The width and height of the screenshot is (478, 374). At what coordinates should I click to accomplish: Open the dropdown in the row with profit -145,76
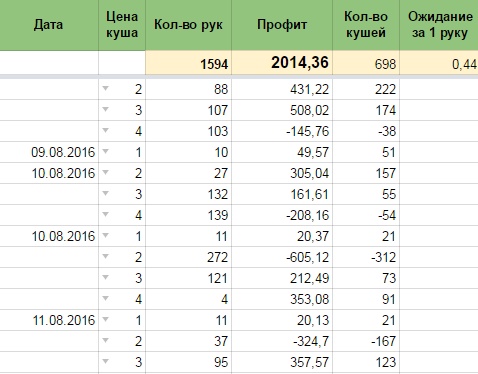pos(106,130)
